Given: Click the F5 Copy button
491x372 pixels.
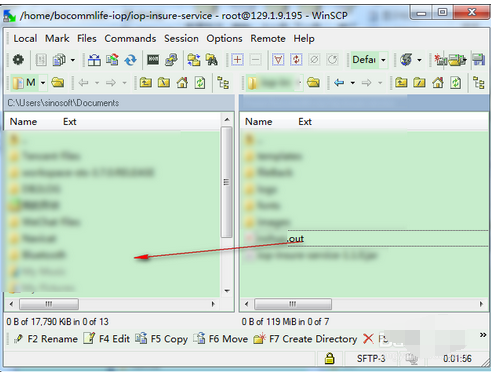Looking at the screenshot, I should (161, 339).
